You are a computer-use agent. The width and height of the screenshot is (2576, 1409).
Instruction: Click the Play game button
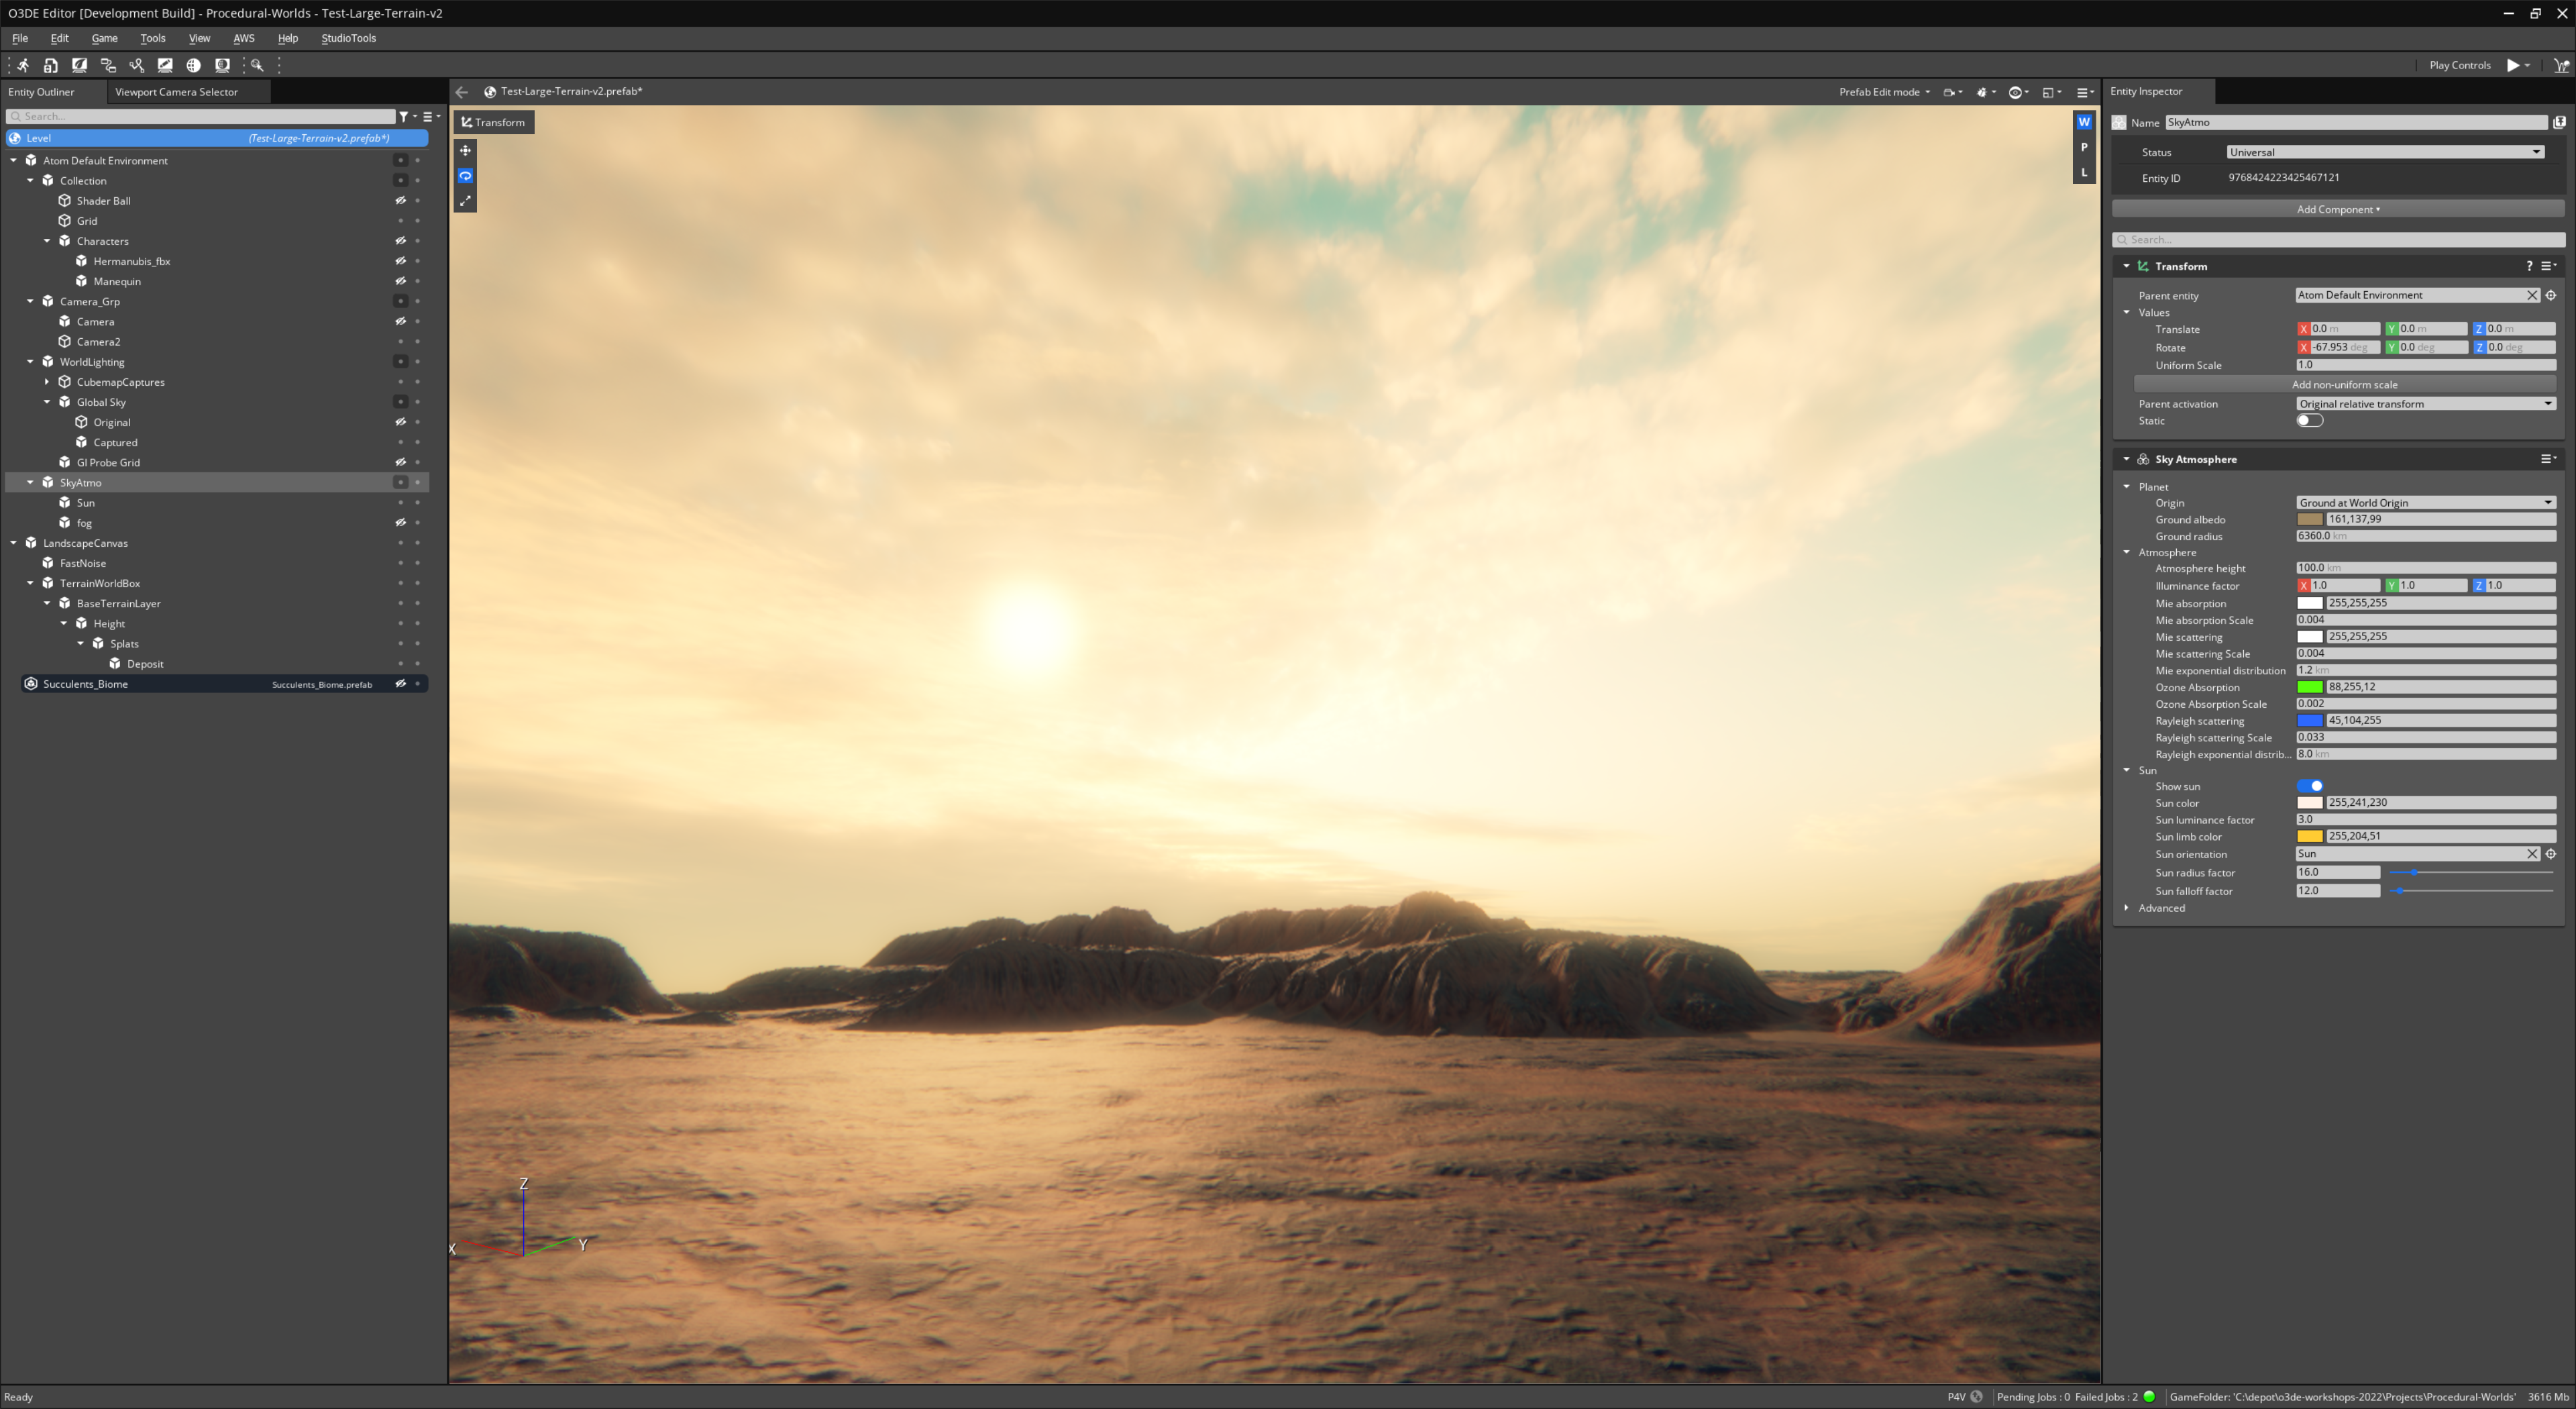(2512, 65)
